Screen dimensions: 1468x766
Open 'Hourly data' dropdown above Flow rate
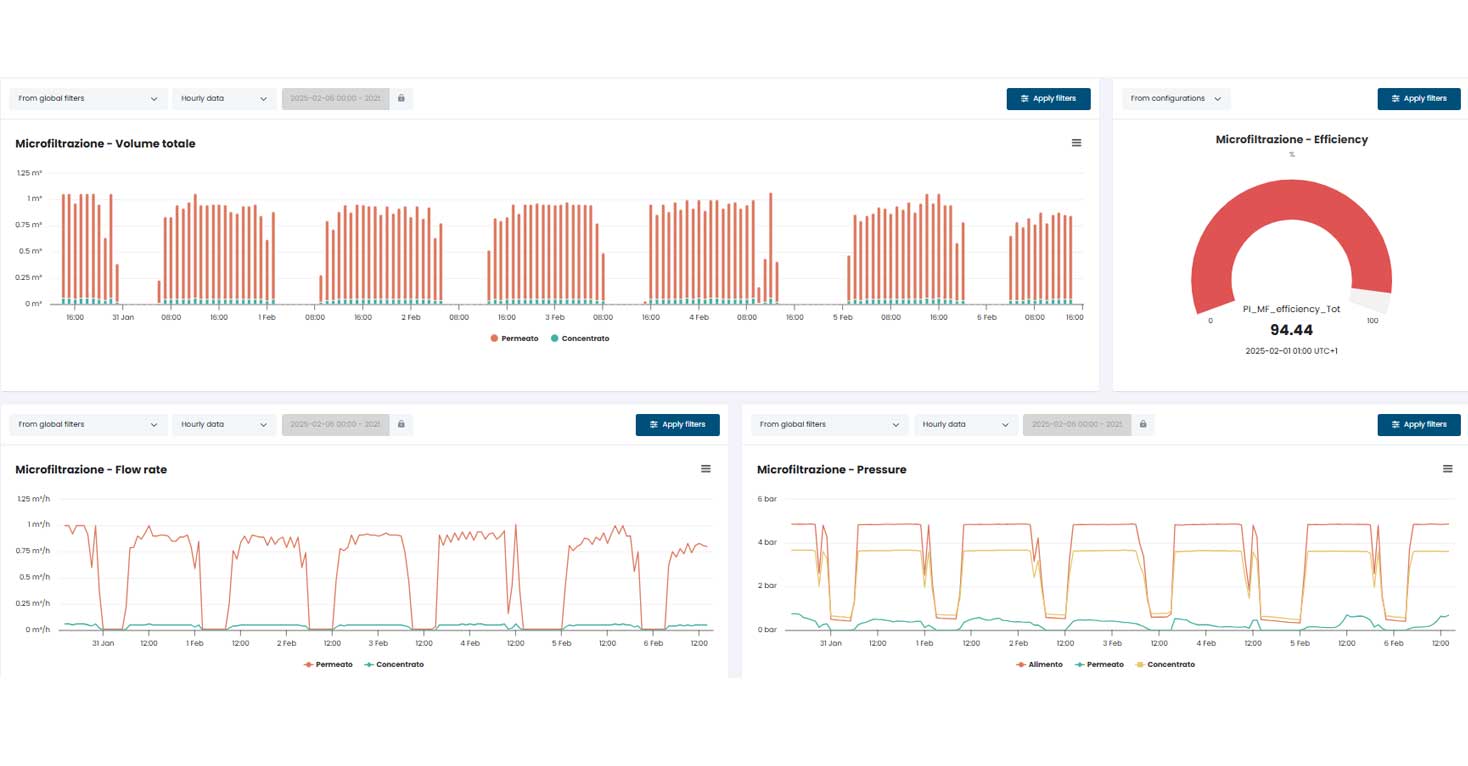pos(223,425)
